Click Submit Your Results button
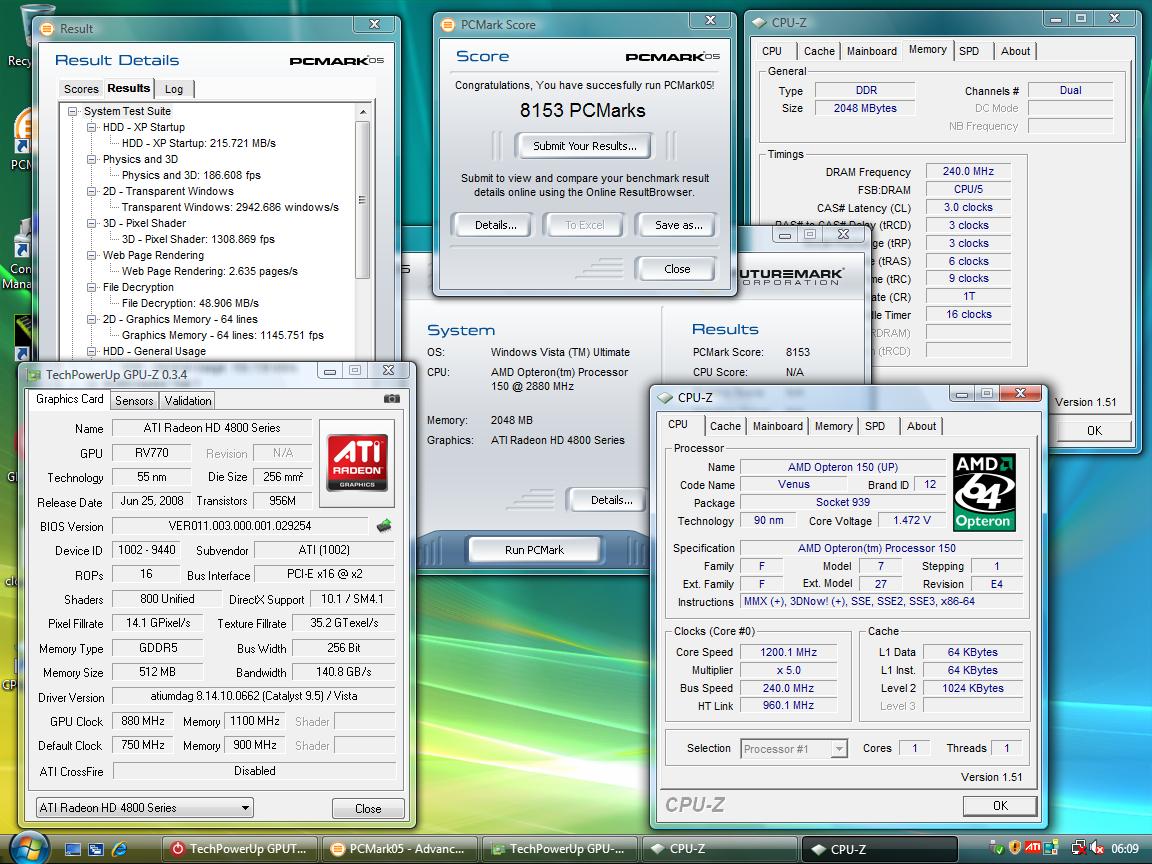Viewport: 1152px width, 864px height. pos(585,145)
